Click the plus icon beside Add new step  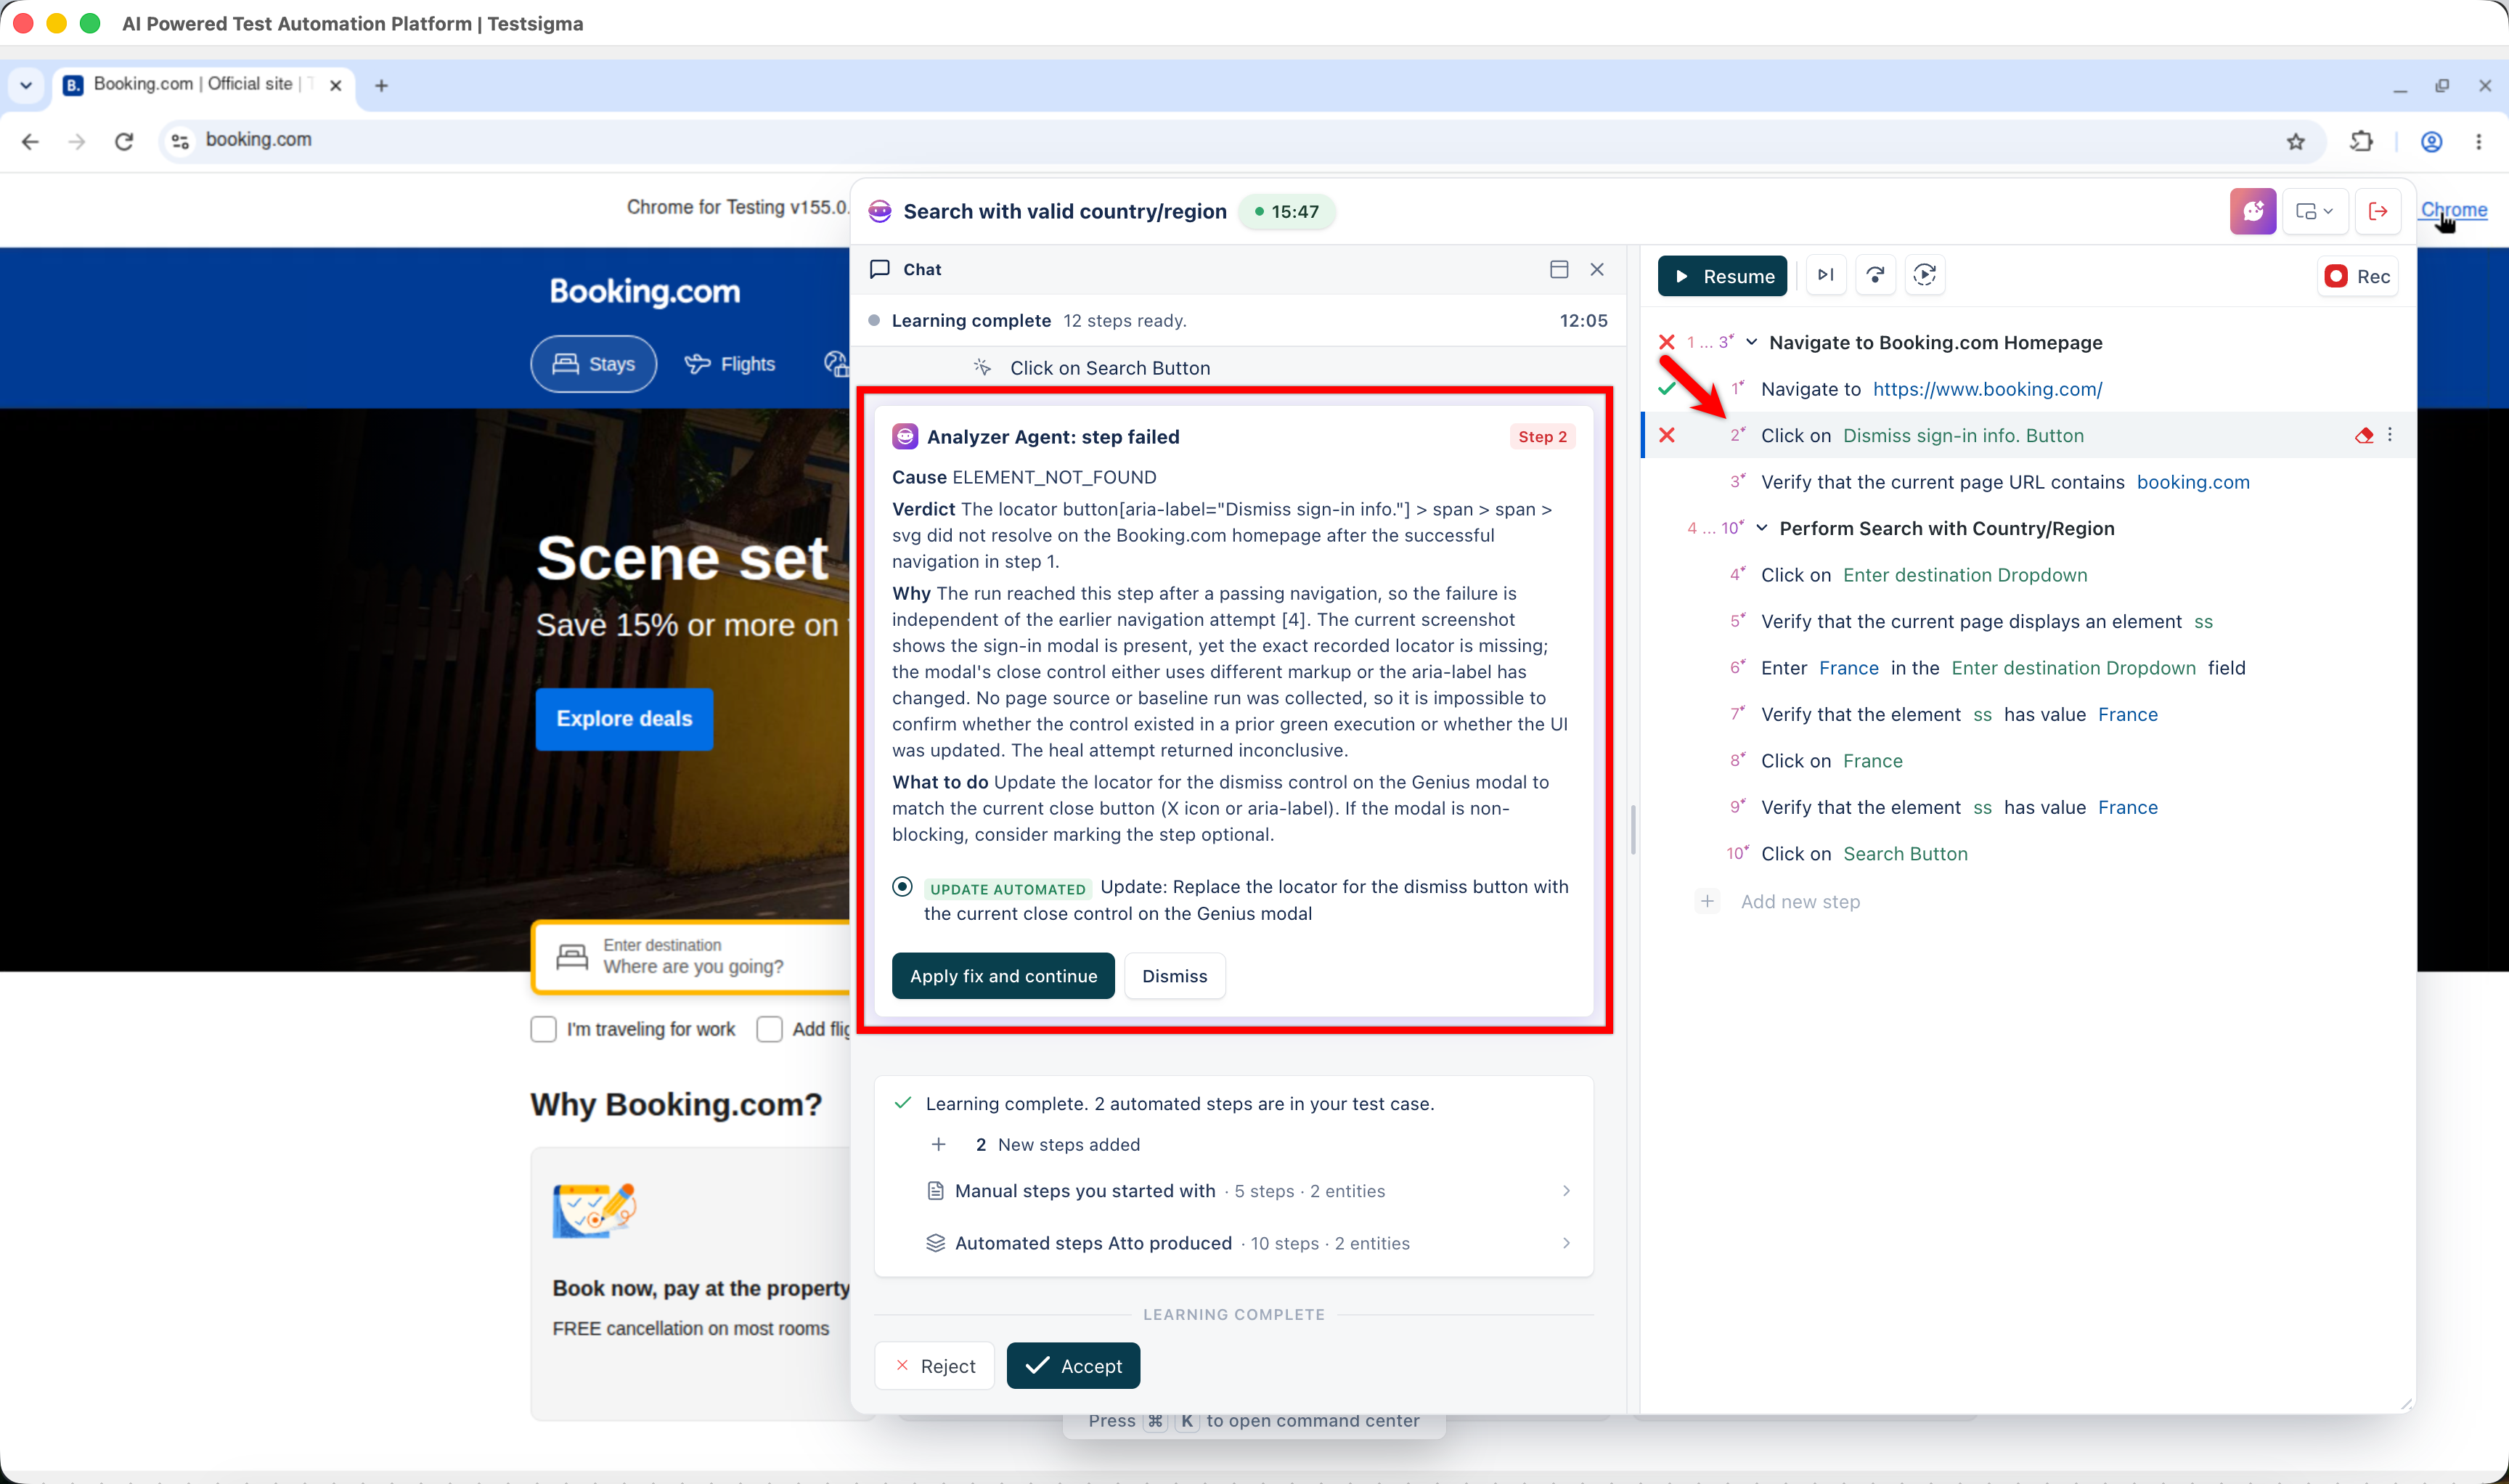click(1707, 902)
